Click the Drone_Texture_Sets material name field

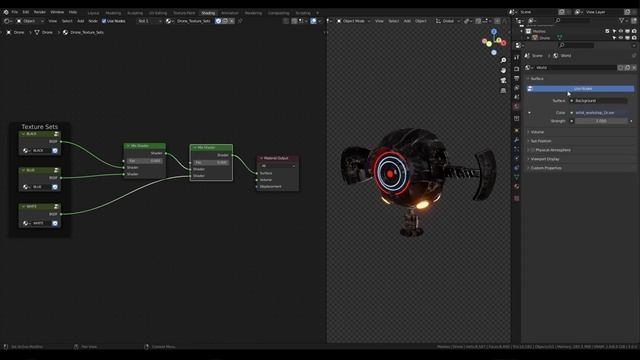pos(194,21)
